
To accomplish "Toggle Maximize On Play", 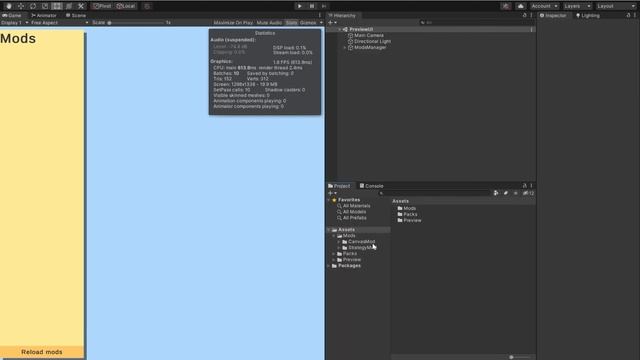I will (x=233, y=23).
